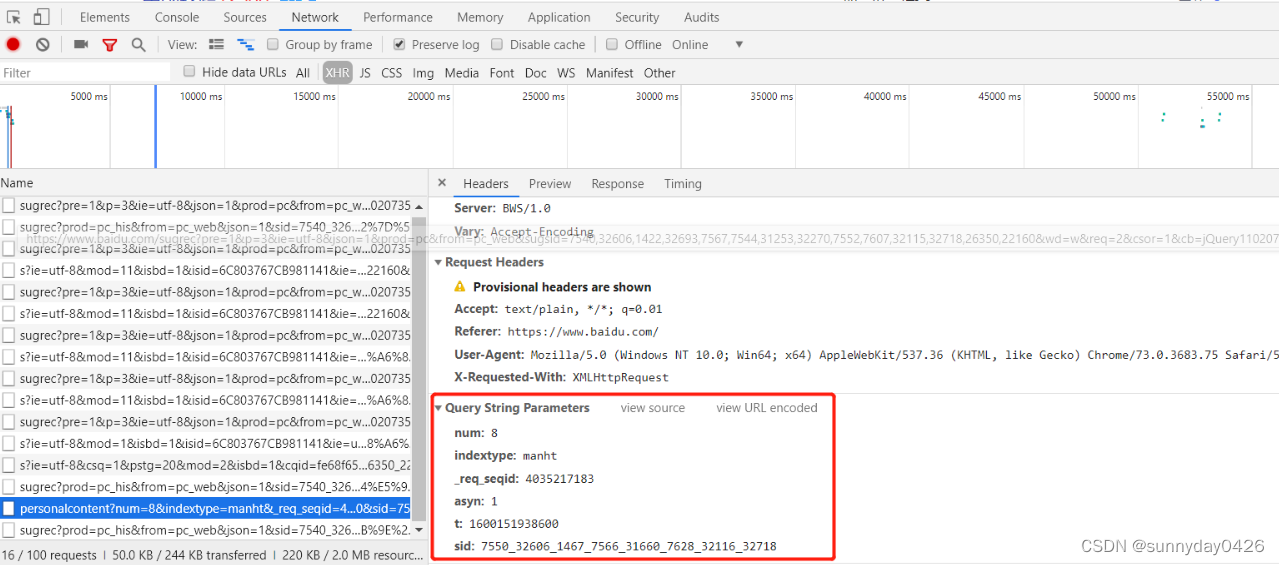Enable Disable cache checkbox
This screenshot has width=1279, height=565.
(x=497, y=44)
